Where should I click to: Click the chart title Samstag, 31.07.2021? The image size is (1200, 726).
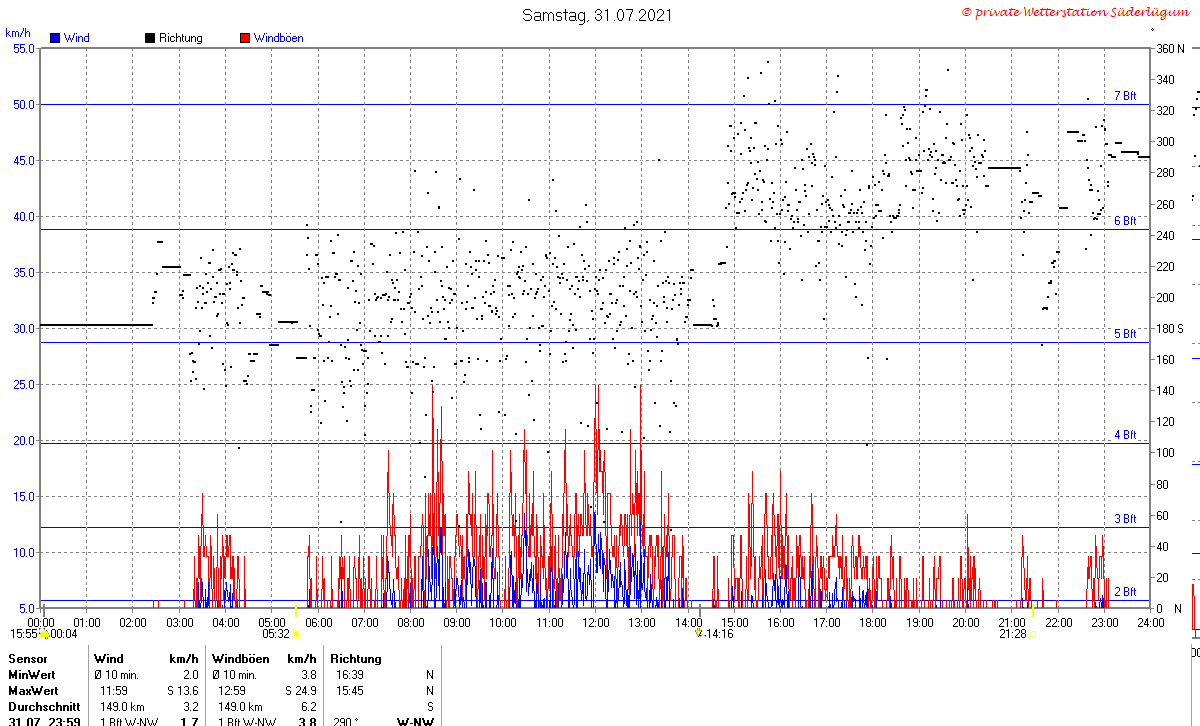click(x=597, y=15)
